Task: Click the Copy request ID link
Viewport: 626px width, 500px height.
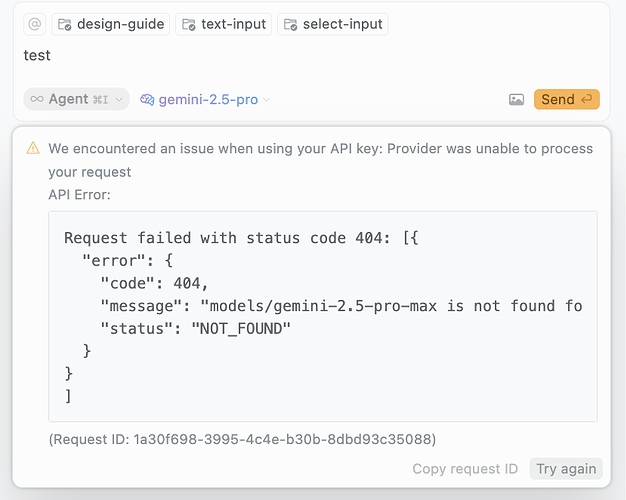Action: tap(465, 468)
